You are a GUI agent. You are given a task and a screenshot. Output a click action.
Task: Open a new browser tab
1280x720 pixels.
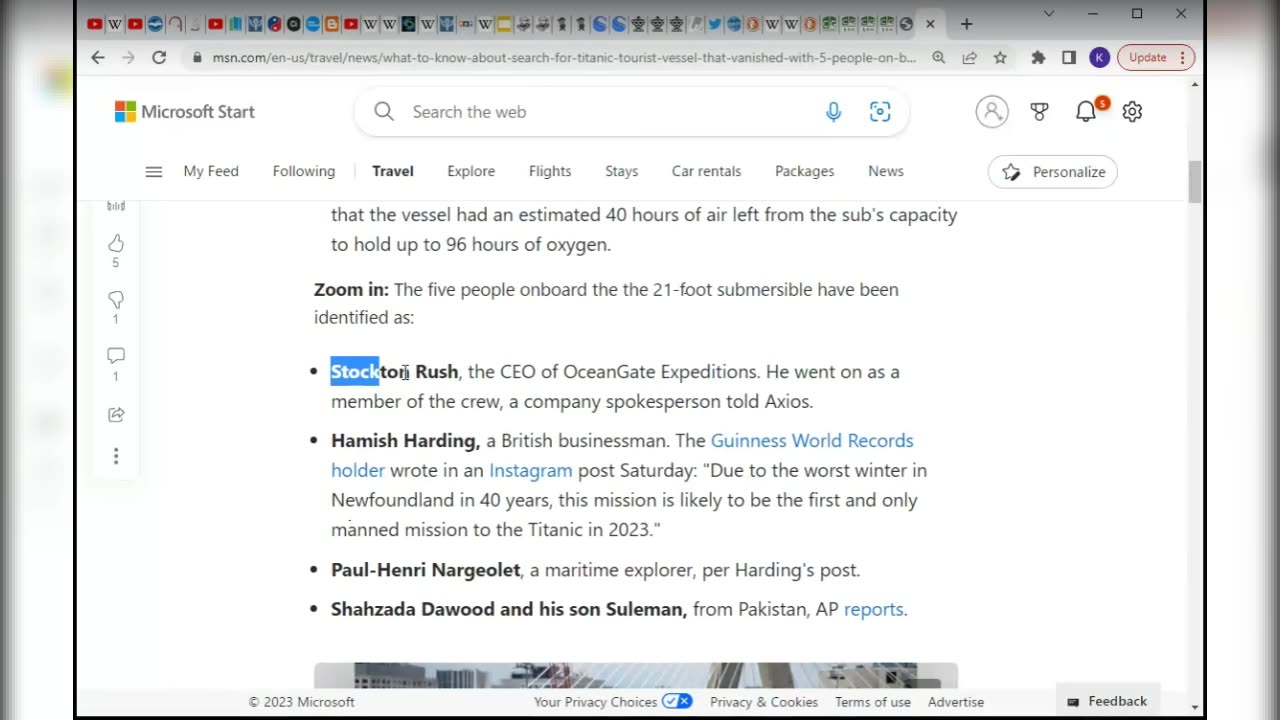point(966,24)
